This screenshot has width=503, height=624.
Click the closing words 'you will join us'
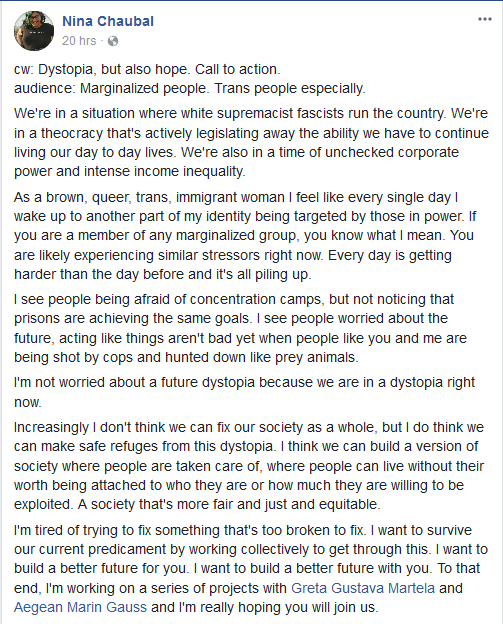click(327, 607)
